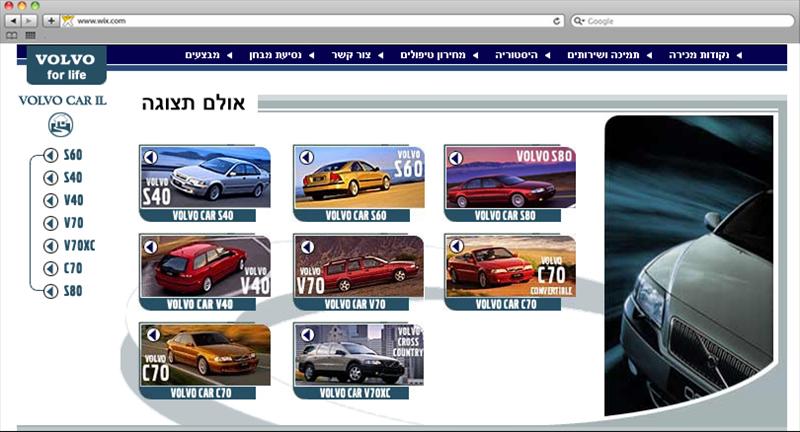Screen dimensions: 800x432
Task: Select S60 text link in sidebar
Action: 73,155
